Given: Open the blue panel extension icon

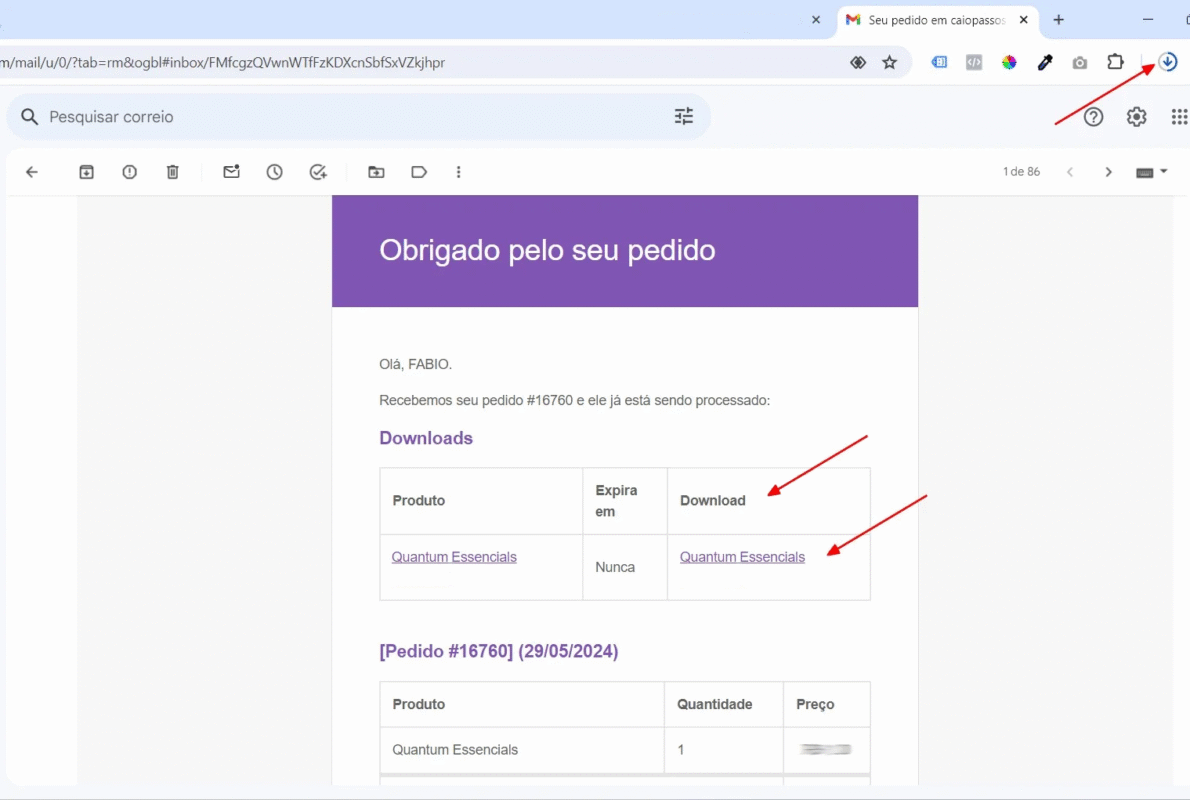Looking at the screenshot, I should tap(940, 62).
